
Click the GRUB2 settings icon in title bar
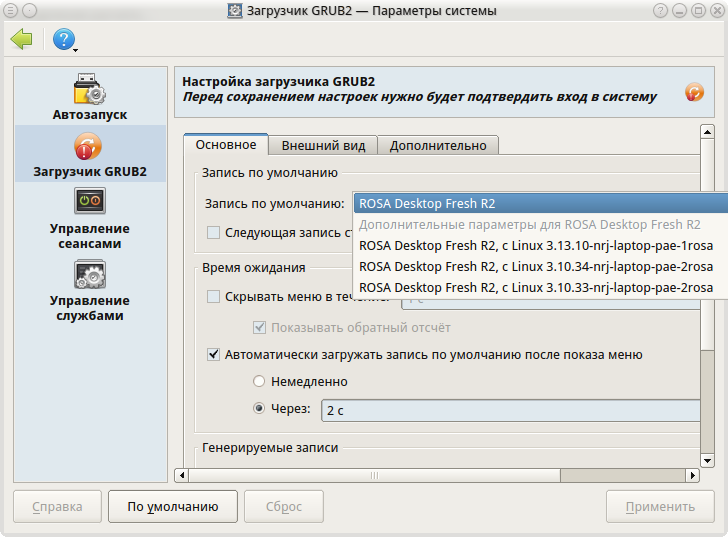234,10
